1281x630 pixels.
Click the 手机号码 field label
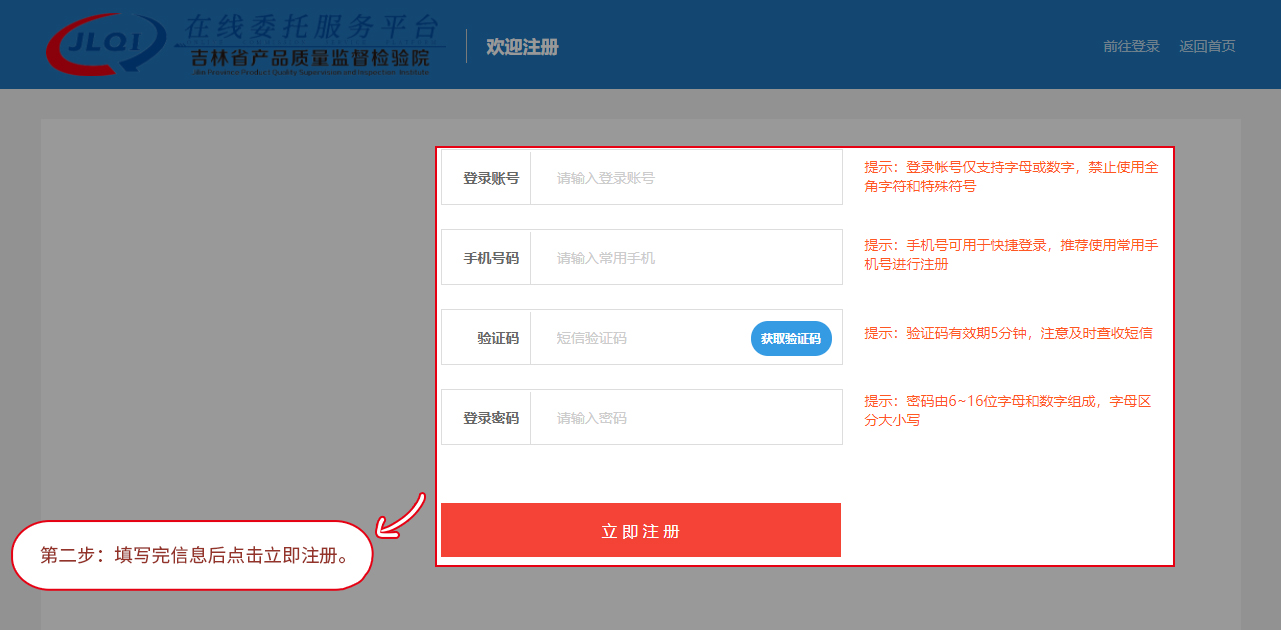click(490, 258)
